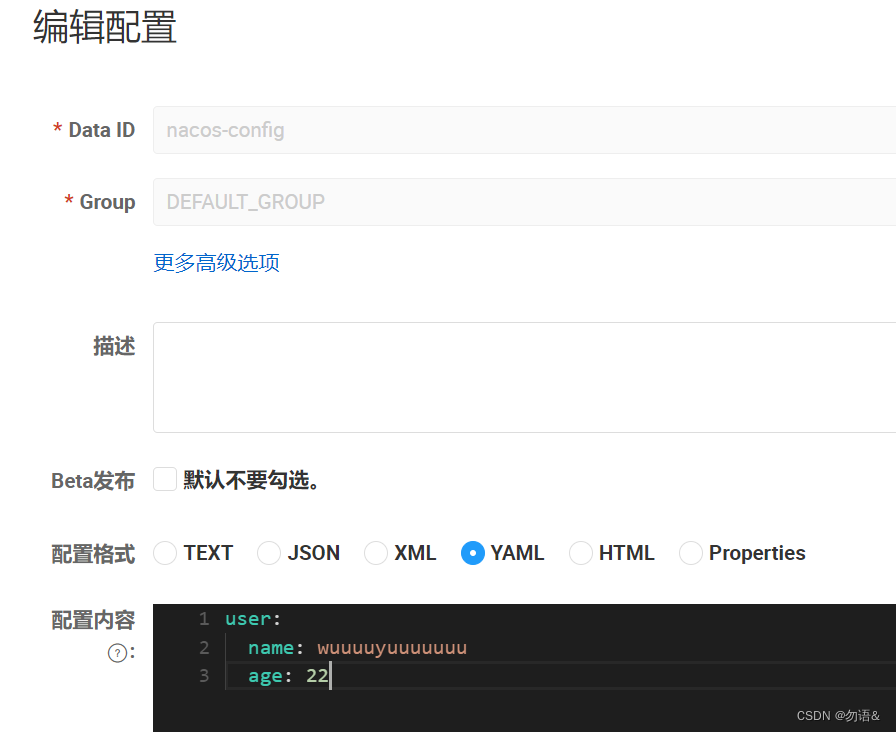896x732 pixels.
Task: Click the 配置格式 label
Action: (x=93, y=553)
